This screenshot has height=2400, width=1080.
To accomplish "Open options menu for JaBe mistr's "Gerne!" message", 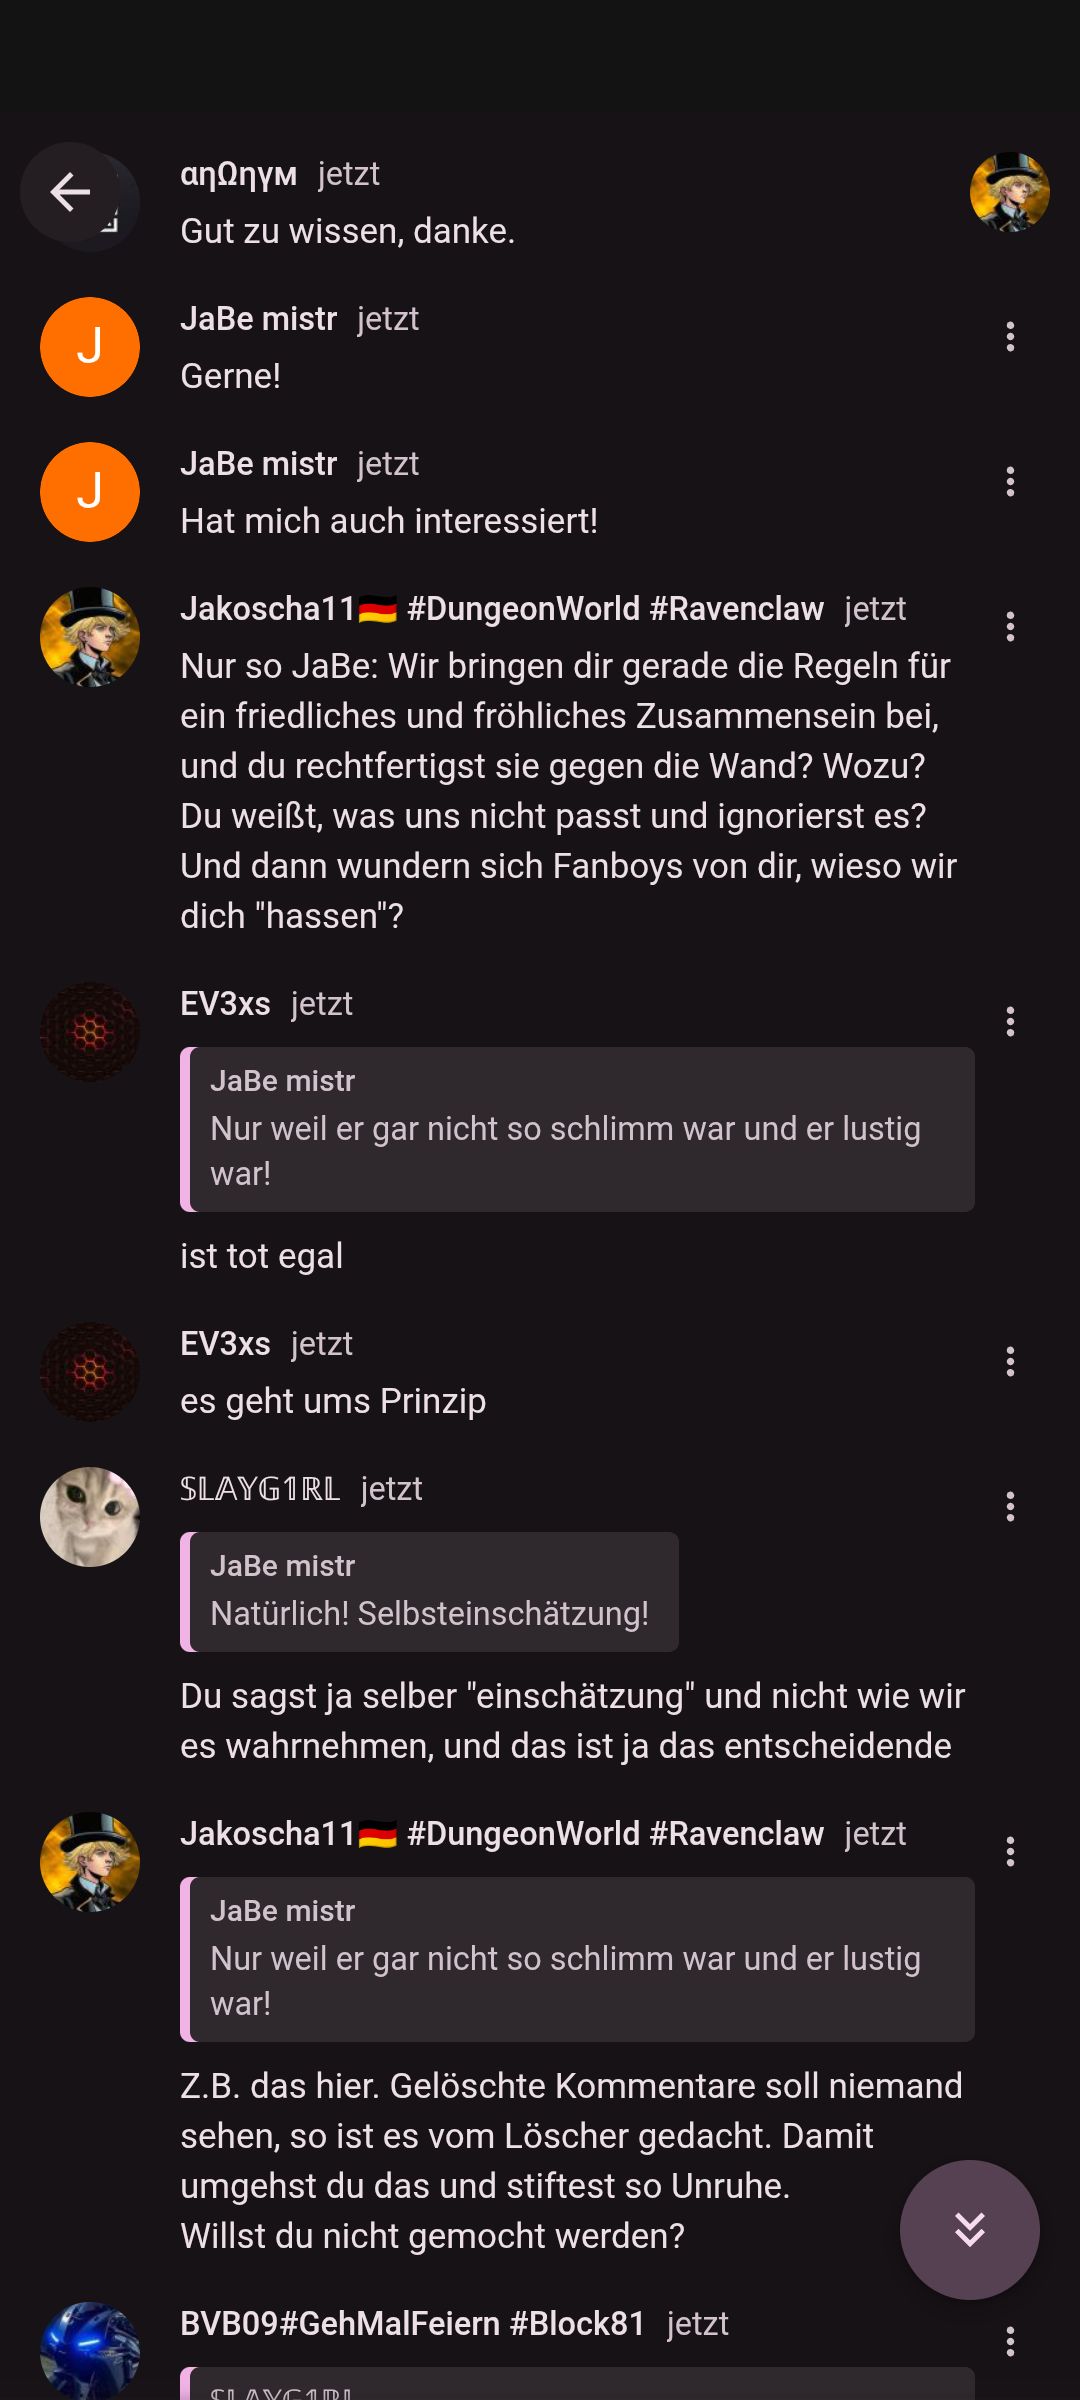I will [x=1010, y=337].
